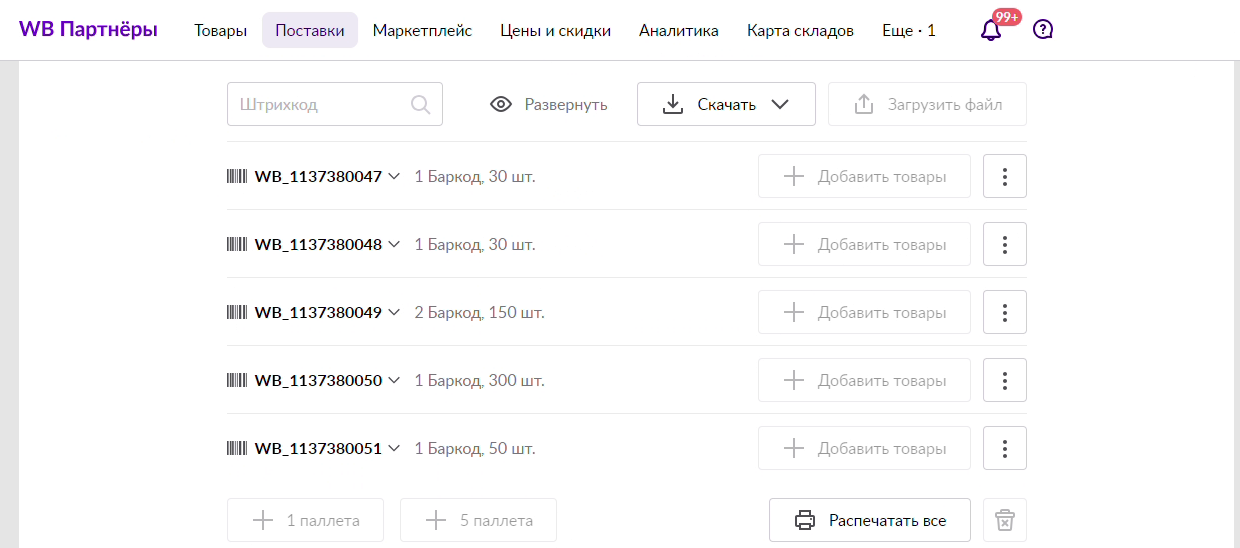Focus the Штрихкод search field
This screenshot has width=1240, height=548.
tap(335, 104)
